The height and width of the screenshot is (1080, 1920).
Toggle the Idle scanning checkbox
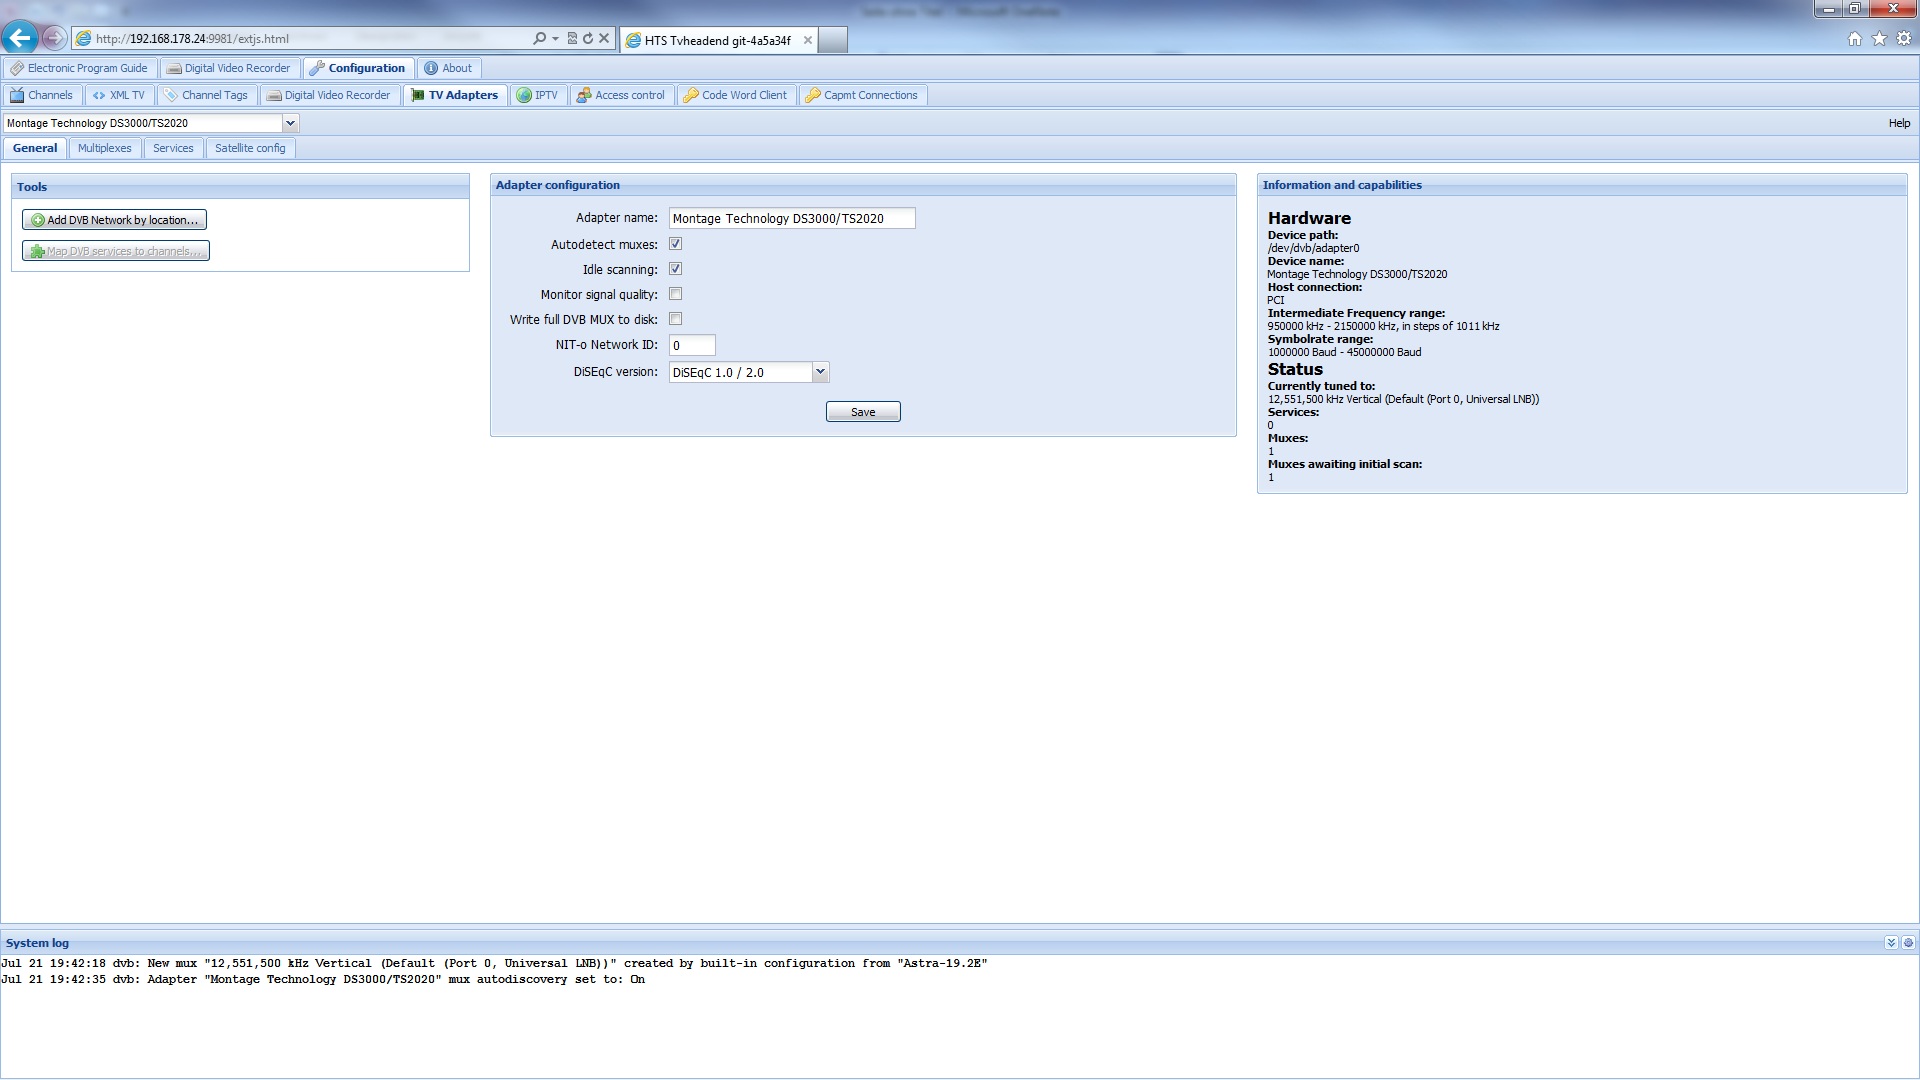click(676, 269)
